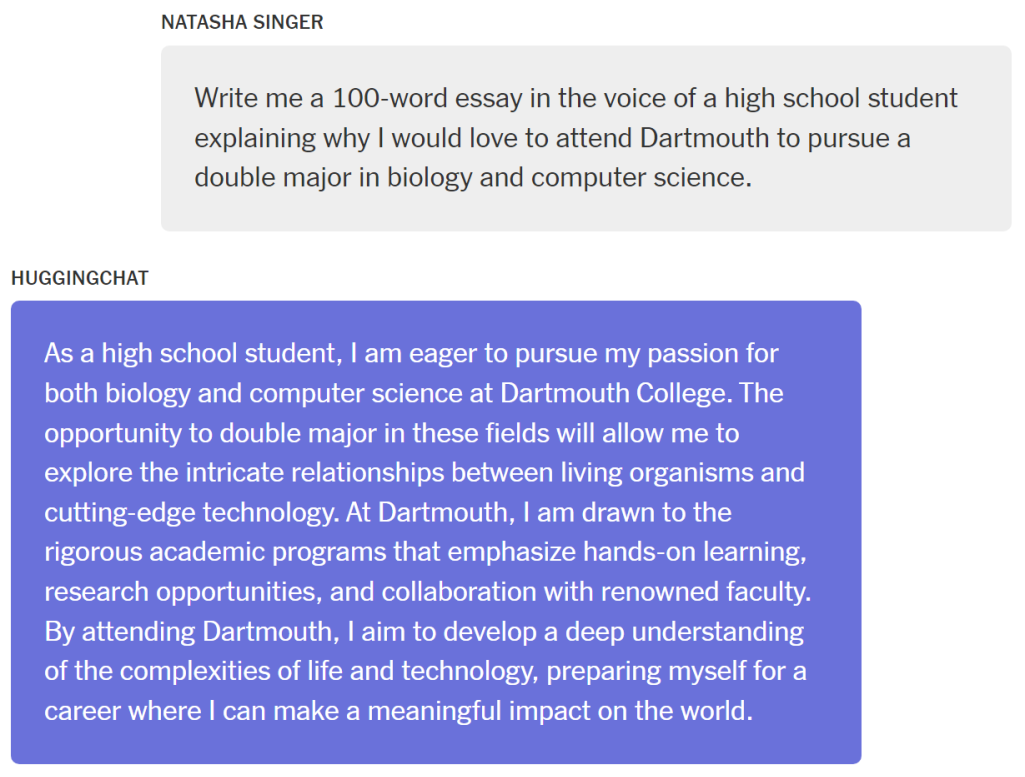
Task: Click 'computer science.' ending the prompt
Action: click(641, 178)
